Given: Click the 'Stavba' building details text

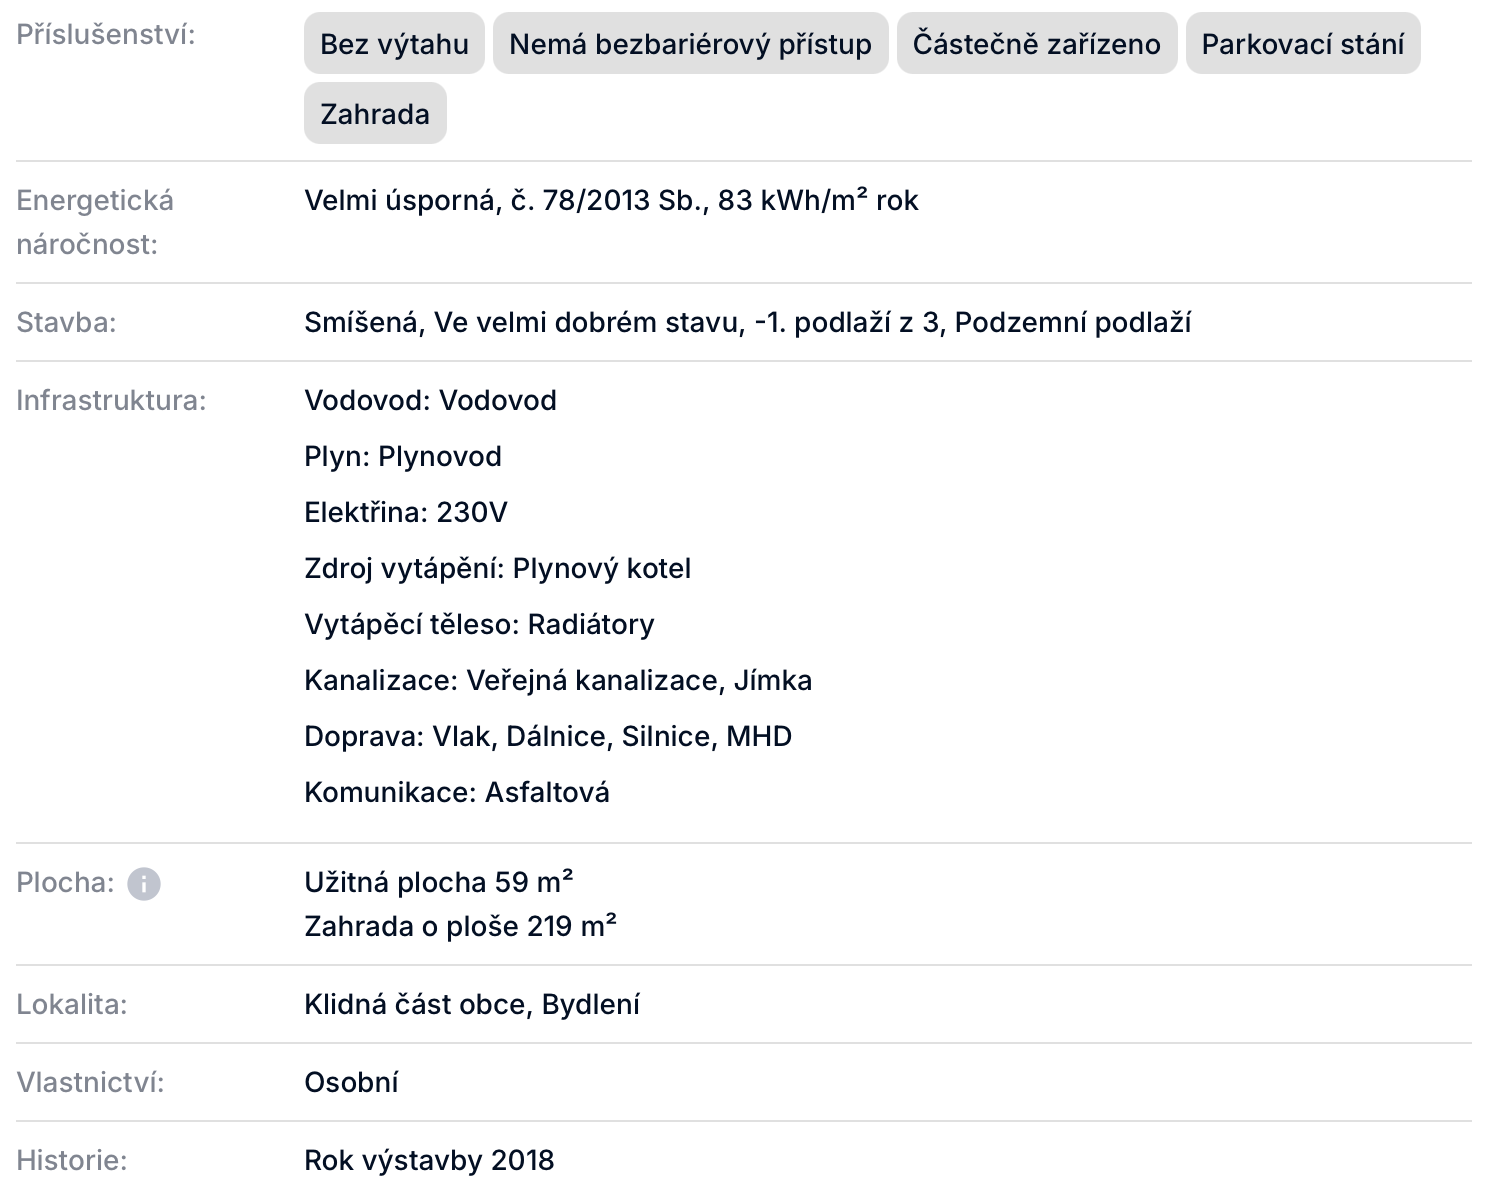Looking at the screenshot, I should [x=747, y=323].
